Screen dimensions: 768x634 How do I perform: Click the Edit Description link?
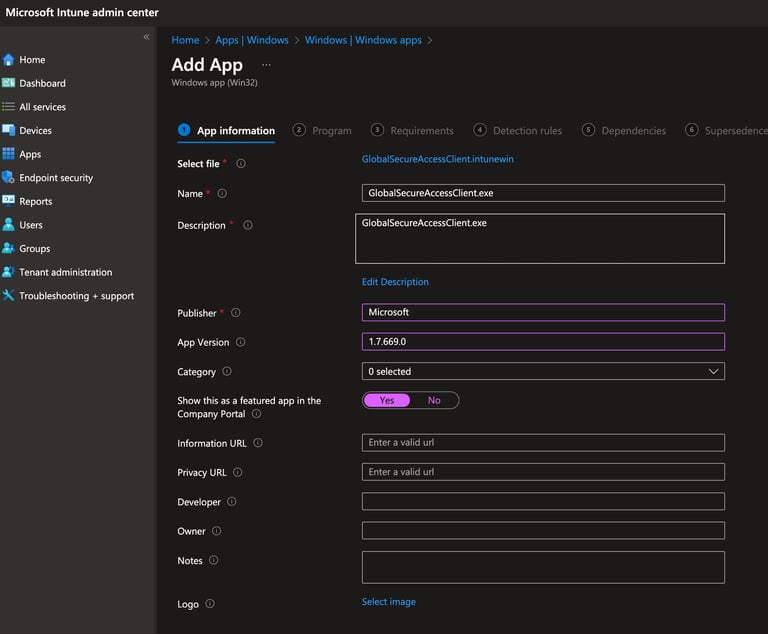point(395,282)
